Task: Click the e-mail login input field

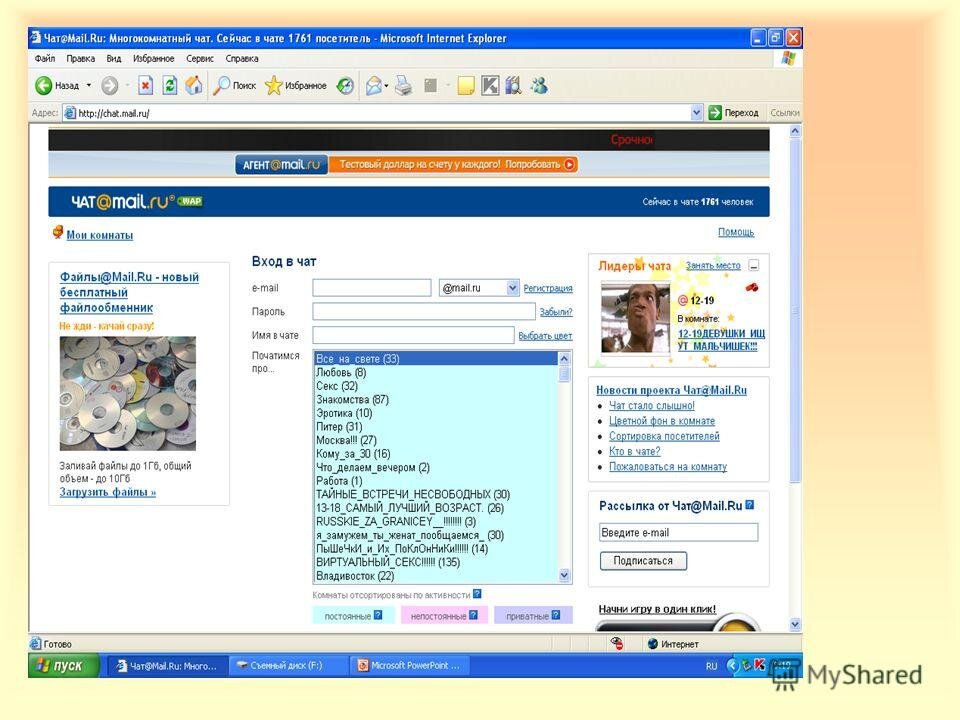Action: 372,287
